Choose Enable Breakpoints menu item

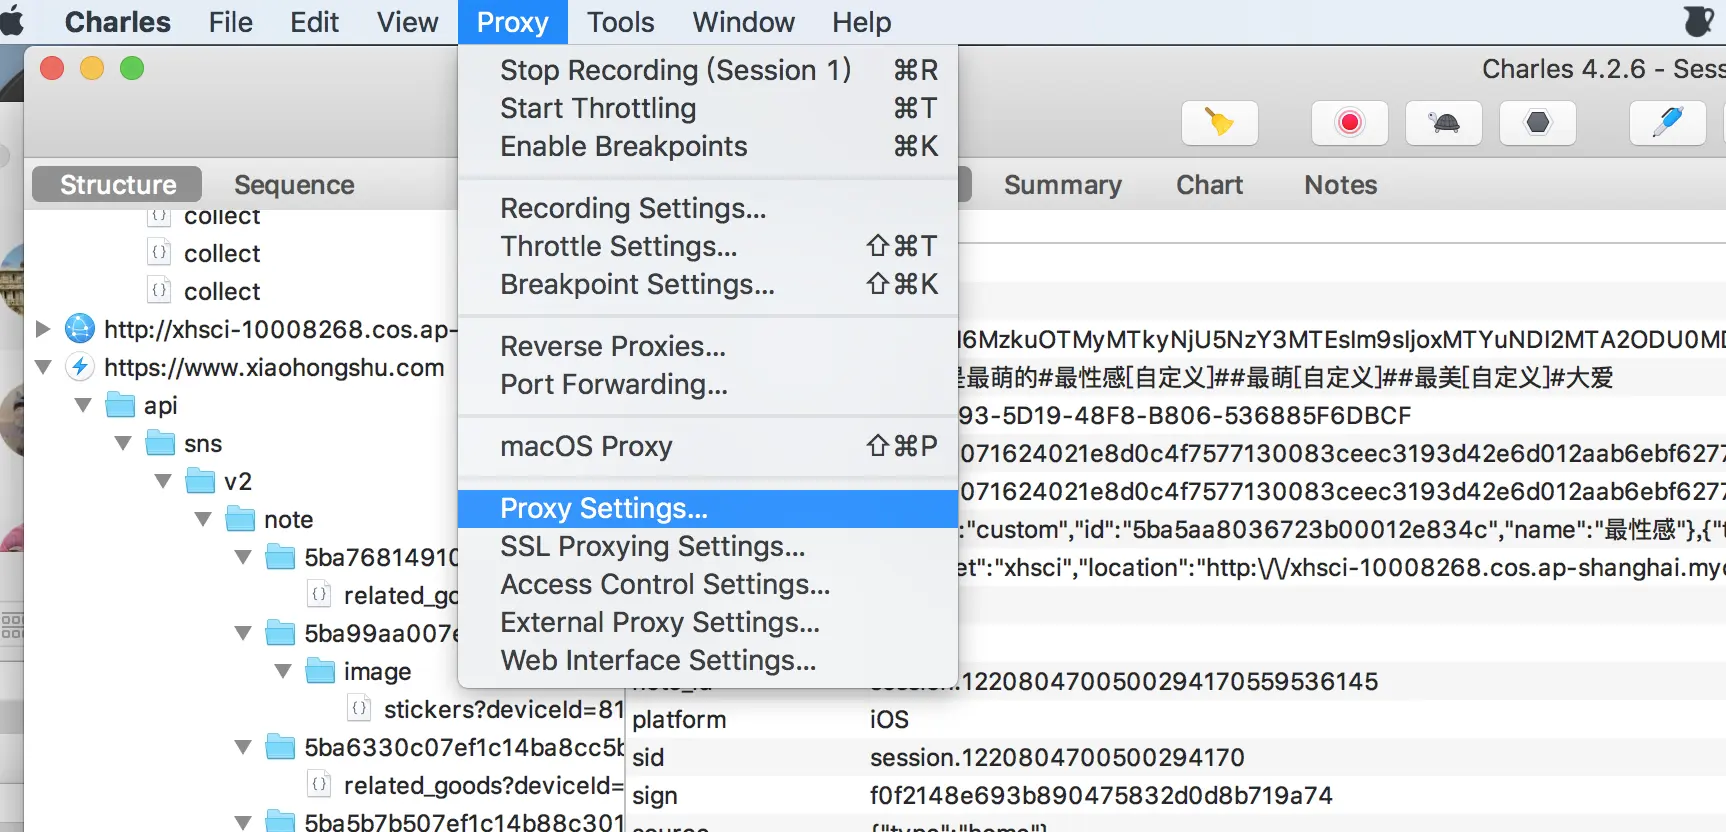[708, 147]
